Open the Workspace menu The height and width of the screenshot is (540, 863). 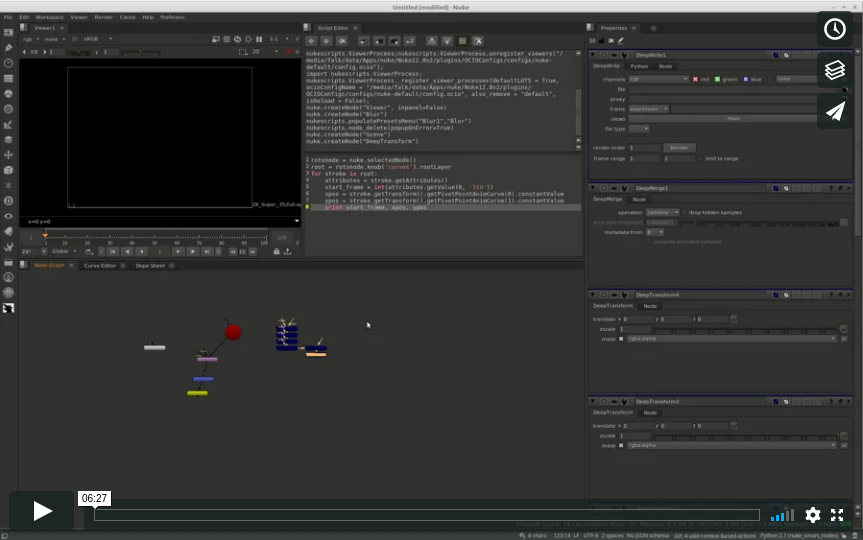pos(48,17)
